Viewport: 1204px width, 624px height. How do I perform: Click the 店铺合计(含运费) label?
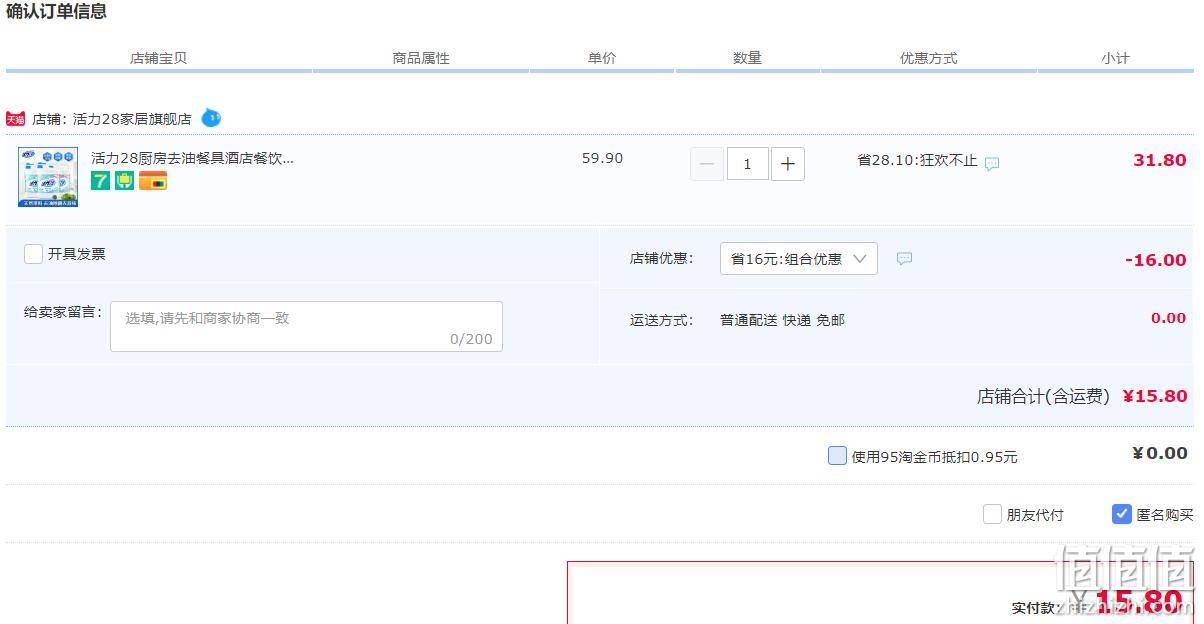1043,396
